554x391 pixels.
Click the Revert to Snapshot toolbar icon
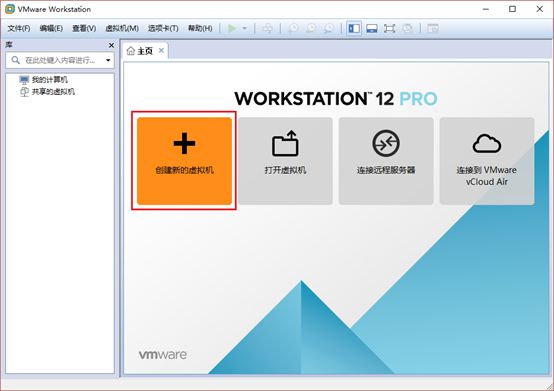(x=311, y=28)
